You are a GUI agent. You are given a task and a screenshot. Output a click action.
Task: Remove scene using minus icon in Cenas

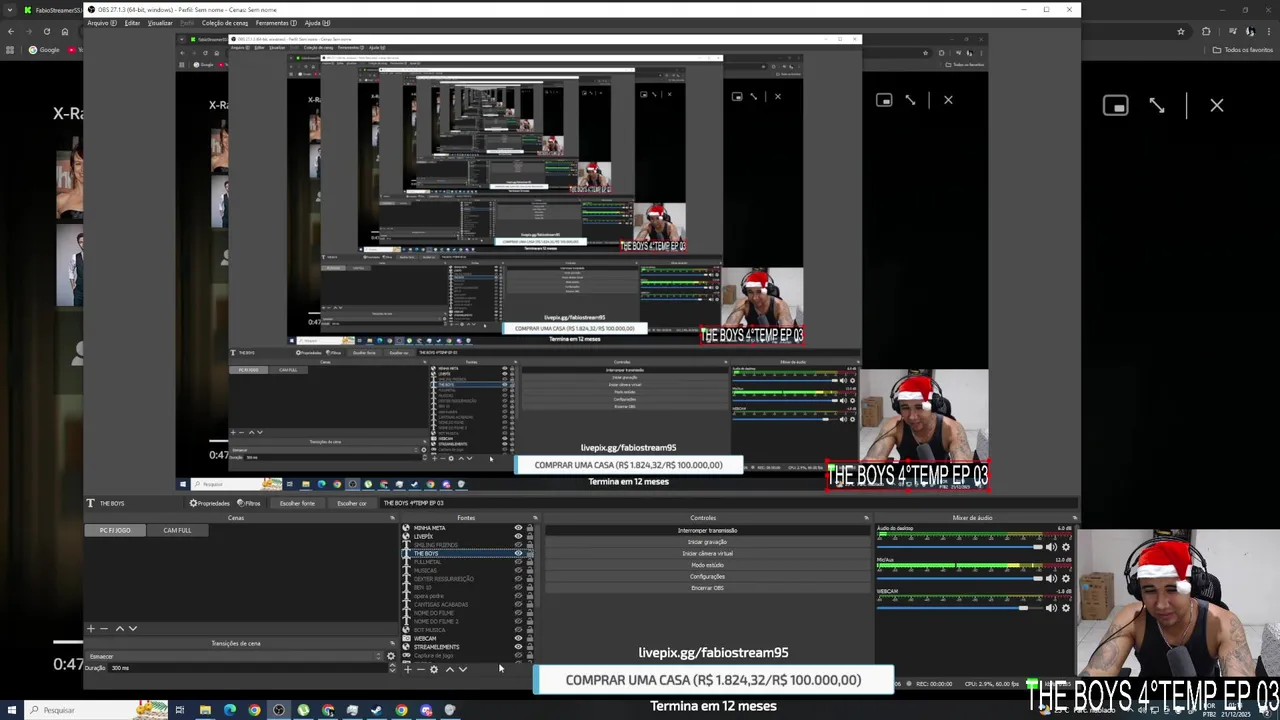pyautogui.click(x=104, y=629)
